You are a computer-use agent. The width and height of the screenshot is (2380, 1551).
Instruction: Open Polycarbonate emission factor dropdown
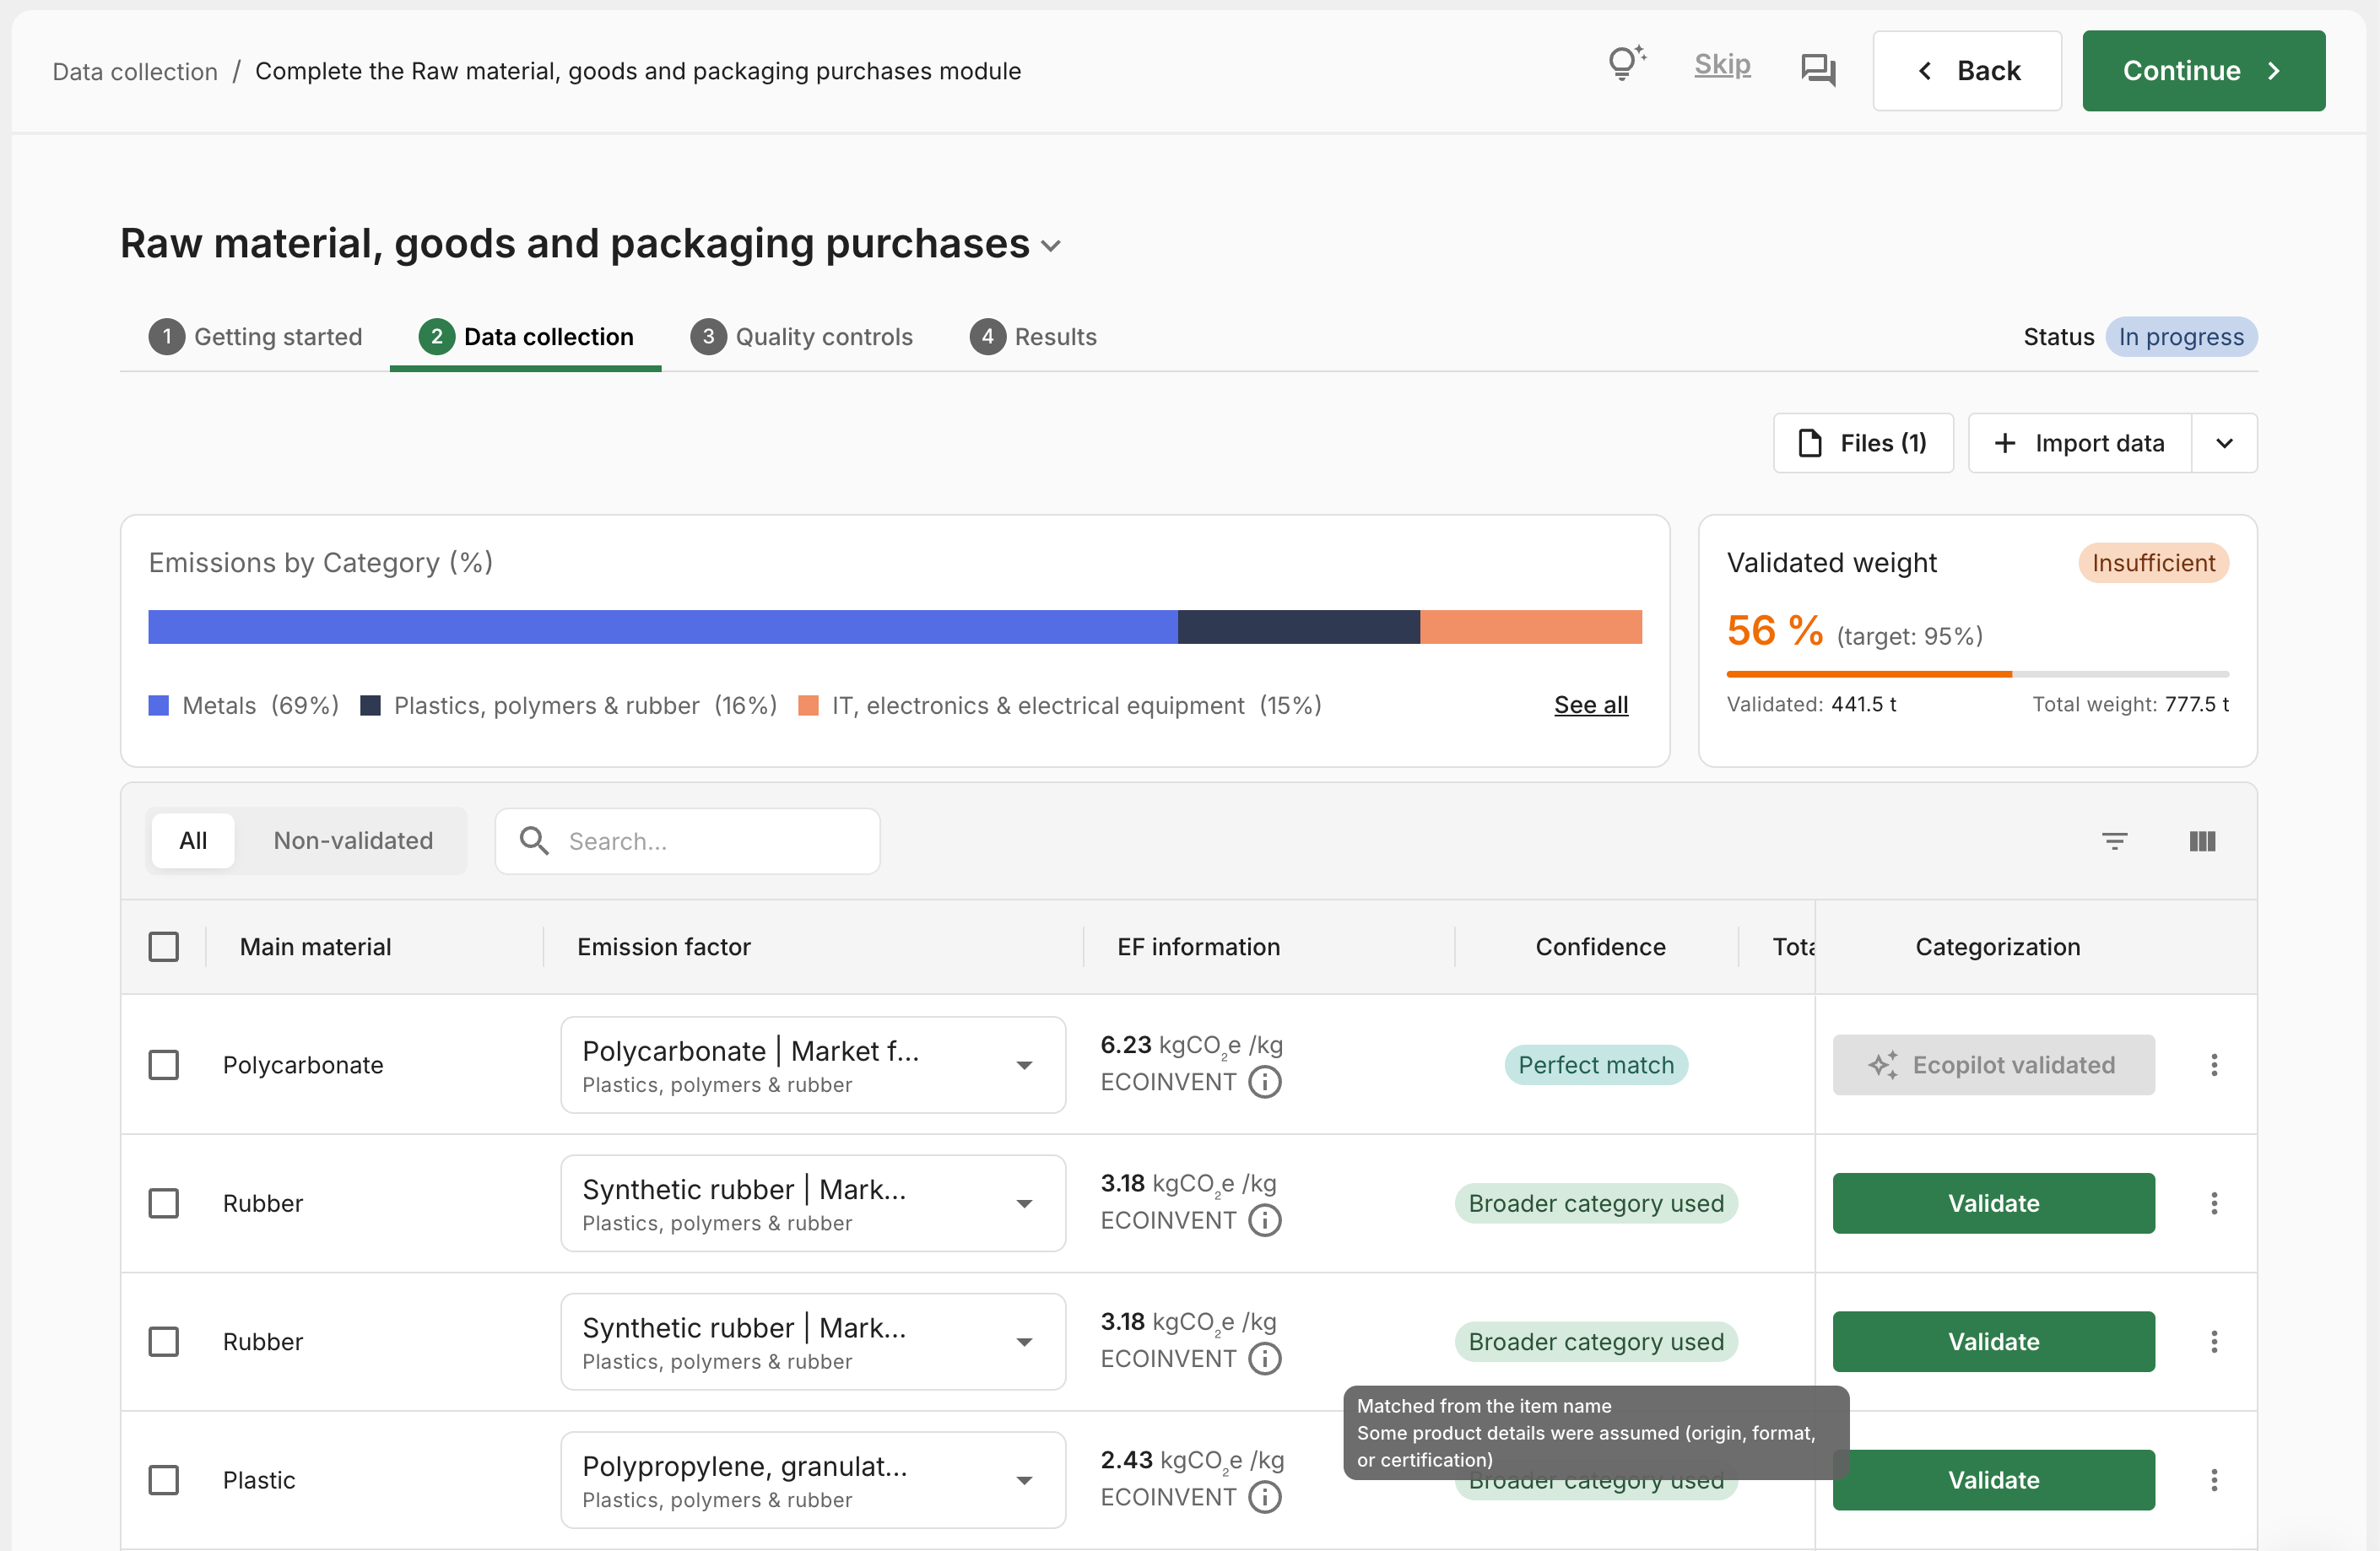813,1065
